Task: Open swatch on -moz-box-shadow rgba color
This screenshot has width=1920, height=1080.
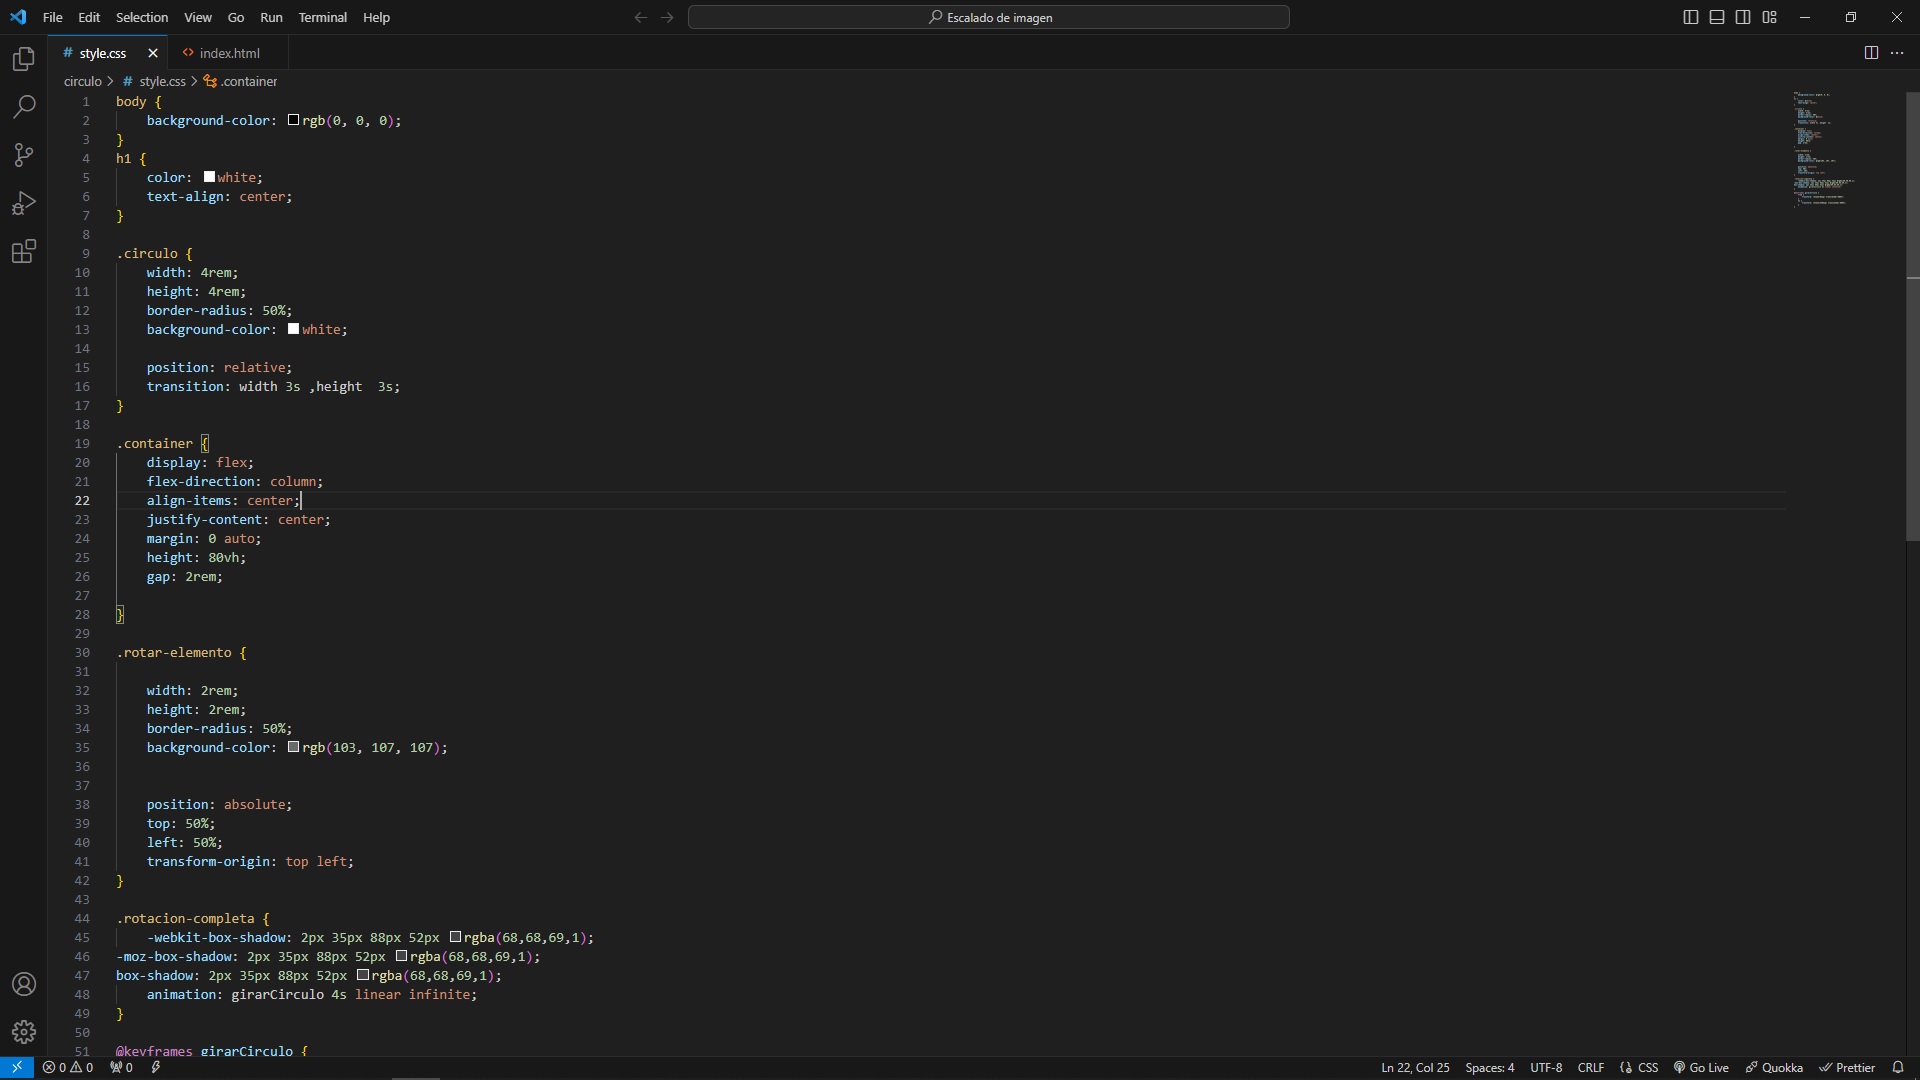Action: [401, 956]
